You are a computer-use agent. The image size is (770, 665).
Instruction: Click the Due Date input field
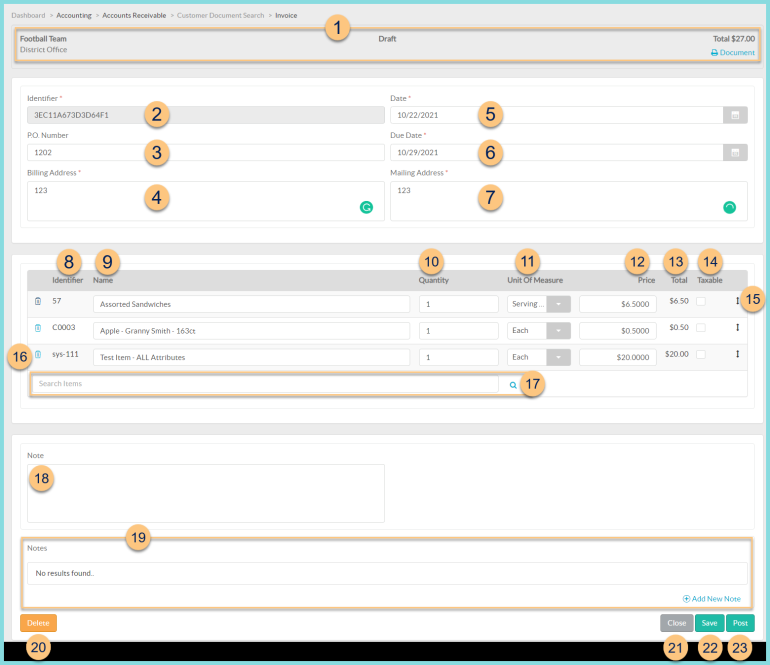click(x=556, y=152)
